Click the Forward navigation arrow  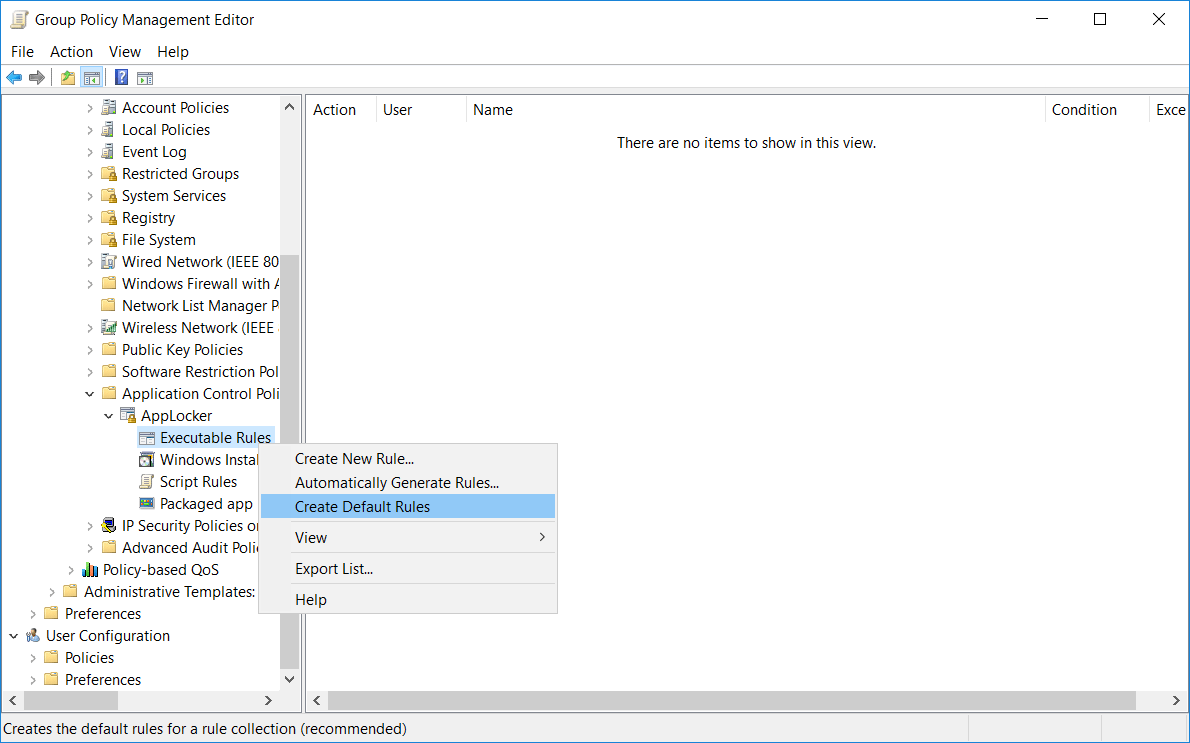coord(37,77)
